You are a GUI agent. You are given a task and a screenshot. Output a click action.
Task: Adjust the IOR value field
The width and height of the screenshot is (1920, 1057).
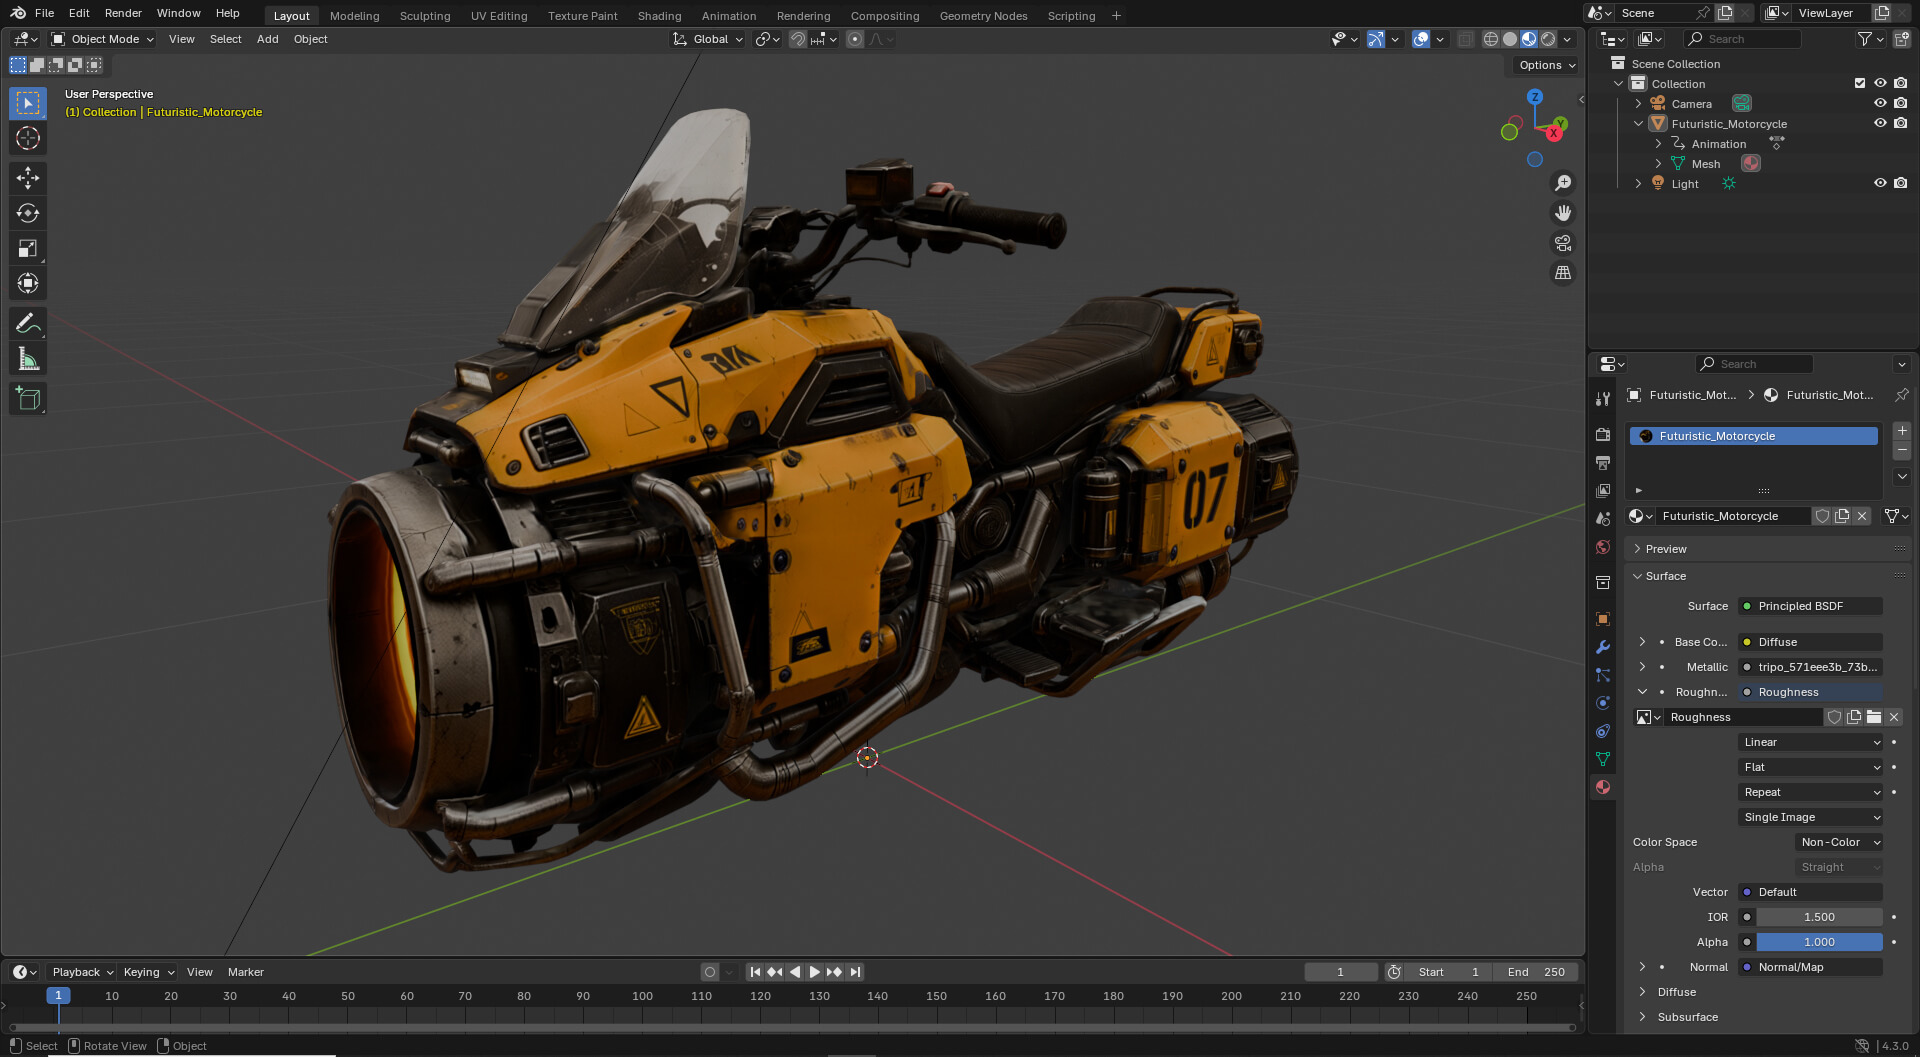(x=1819, y=917)
